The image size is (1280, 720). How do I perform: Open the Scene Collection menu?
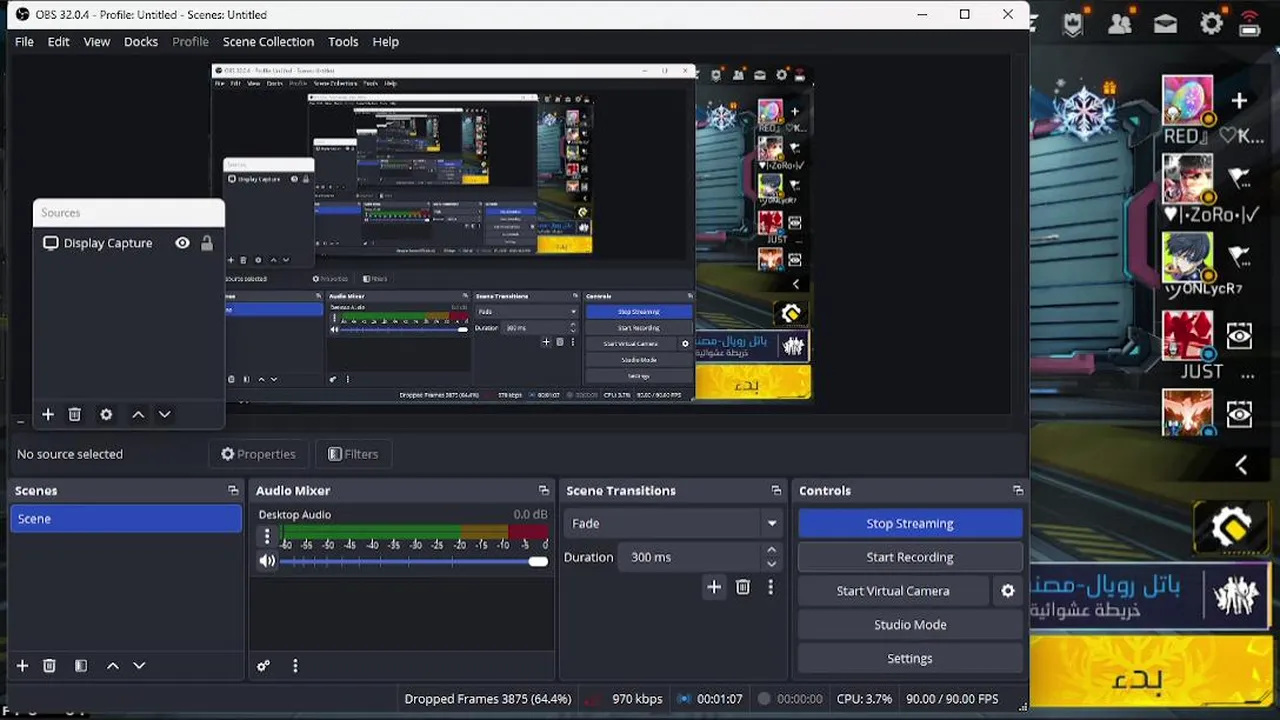pos(268,42)
